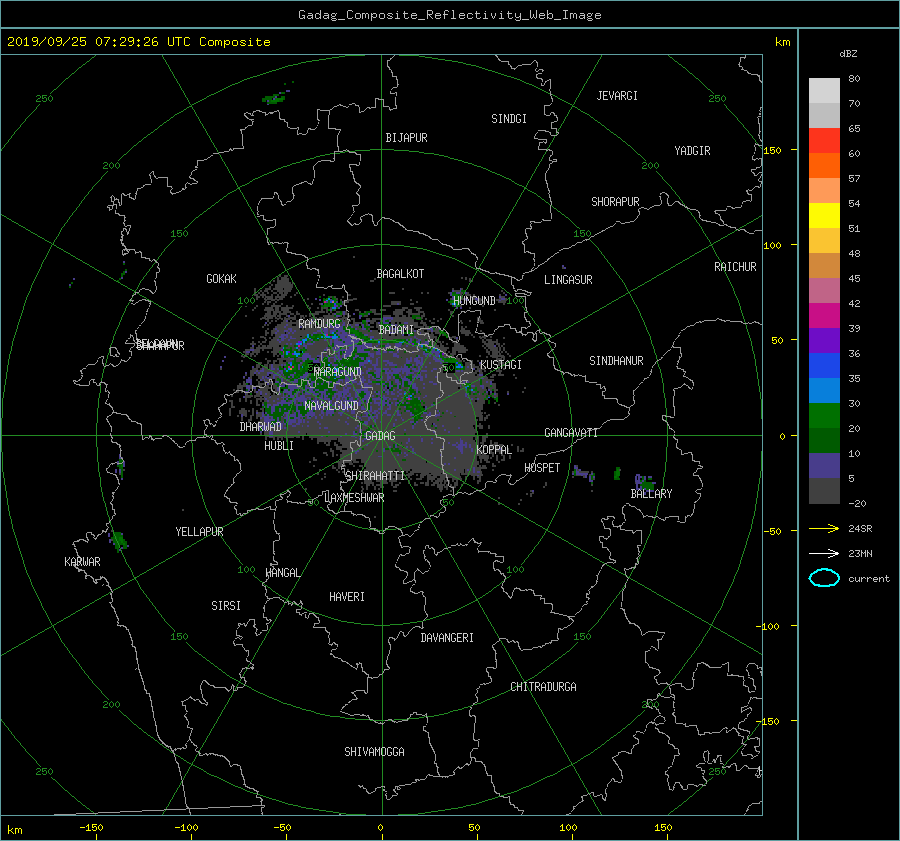Click the km unit label at bottom-left
Image resolution: width=900 pixels, height=841 pixels.
pos(14,830)
